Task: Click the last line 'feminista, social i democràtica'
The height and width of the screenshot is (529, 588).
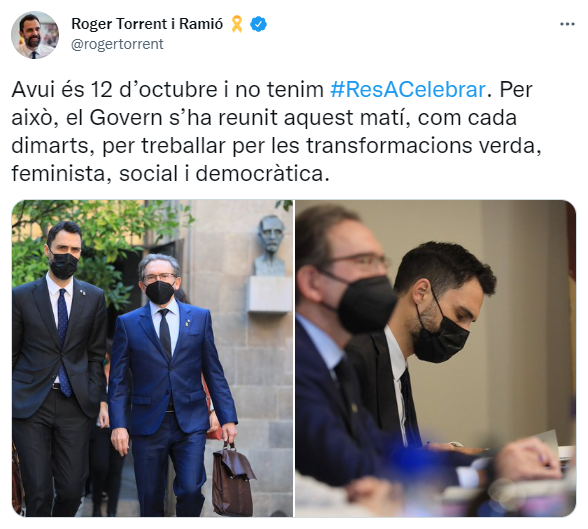Action: (x=170, y=174)
